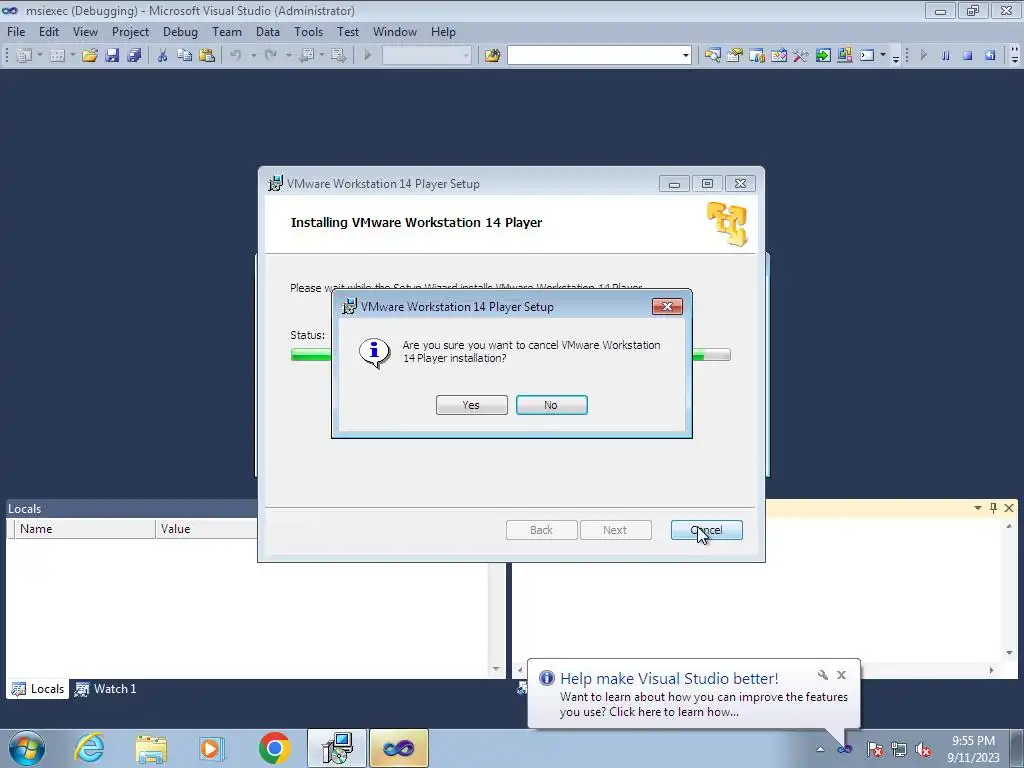Open Extension Manager toolbar icon
Viewport: 1024px width, 768px height.
coord(844,56)
